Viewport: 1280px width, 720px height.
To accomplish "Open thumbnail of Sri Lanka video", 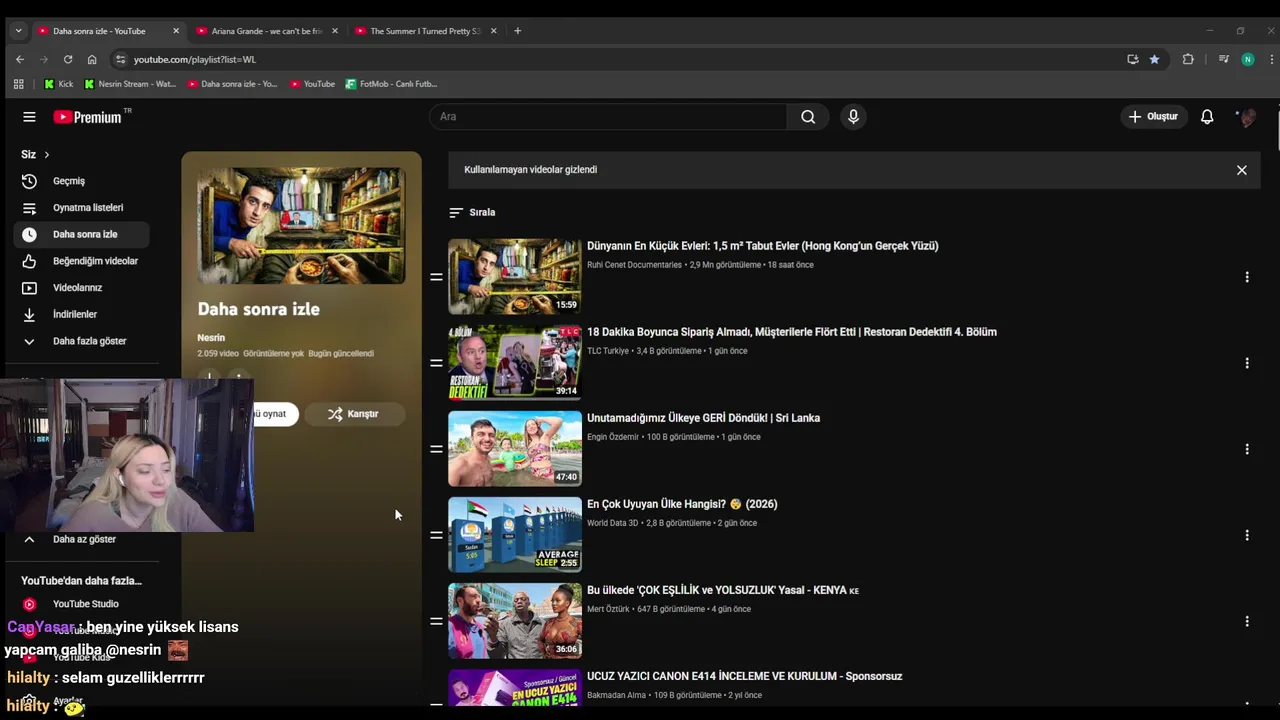I will coord(515,449).
